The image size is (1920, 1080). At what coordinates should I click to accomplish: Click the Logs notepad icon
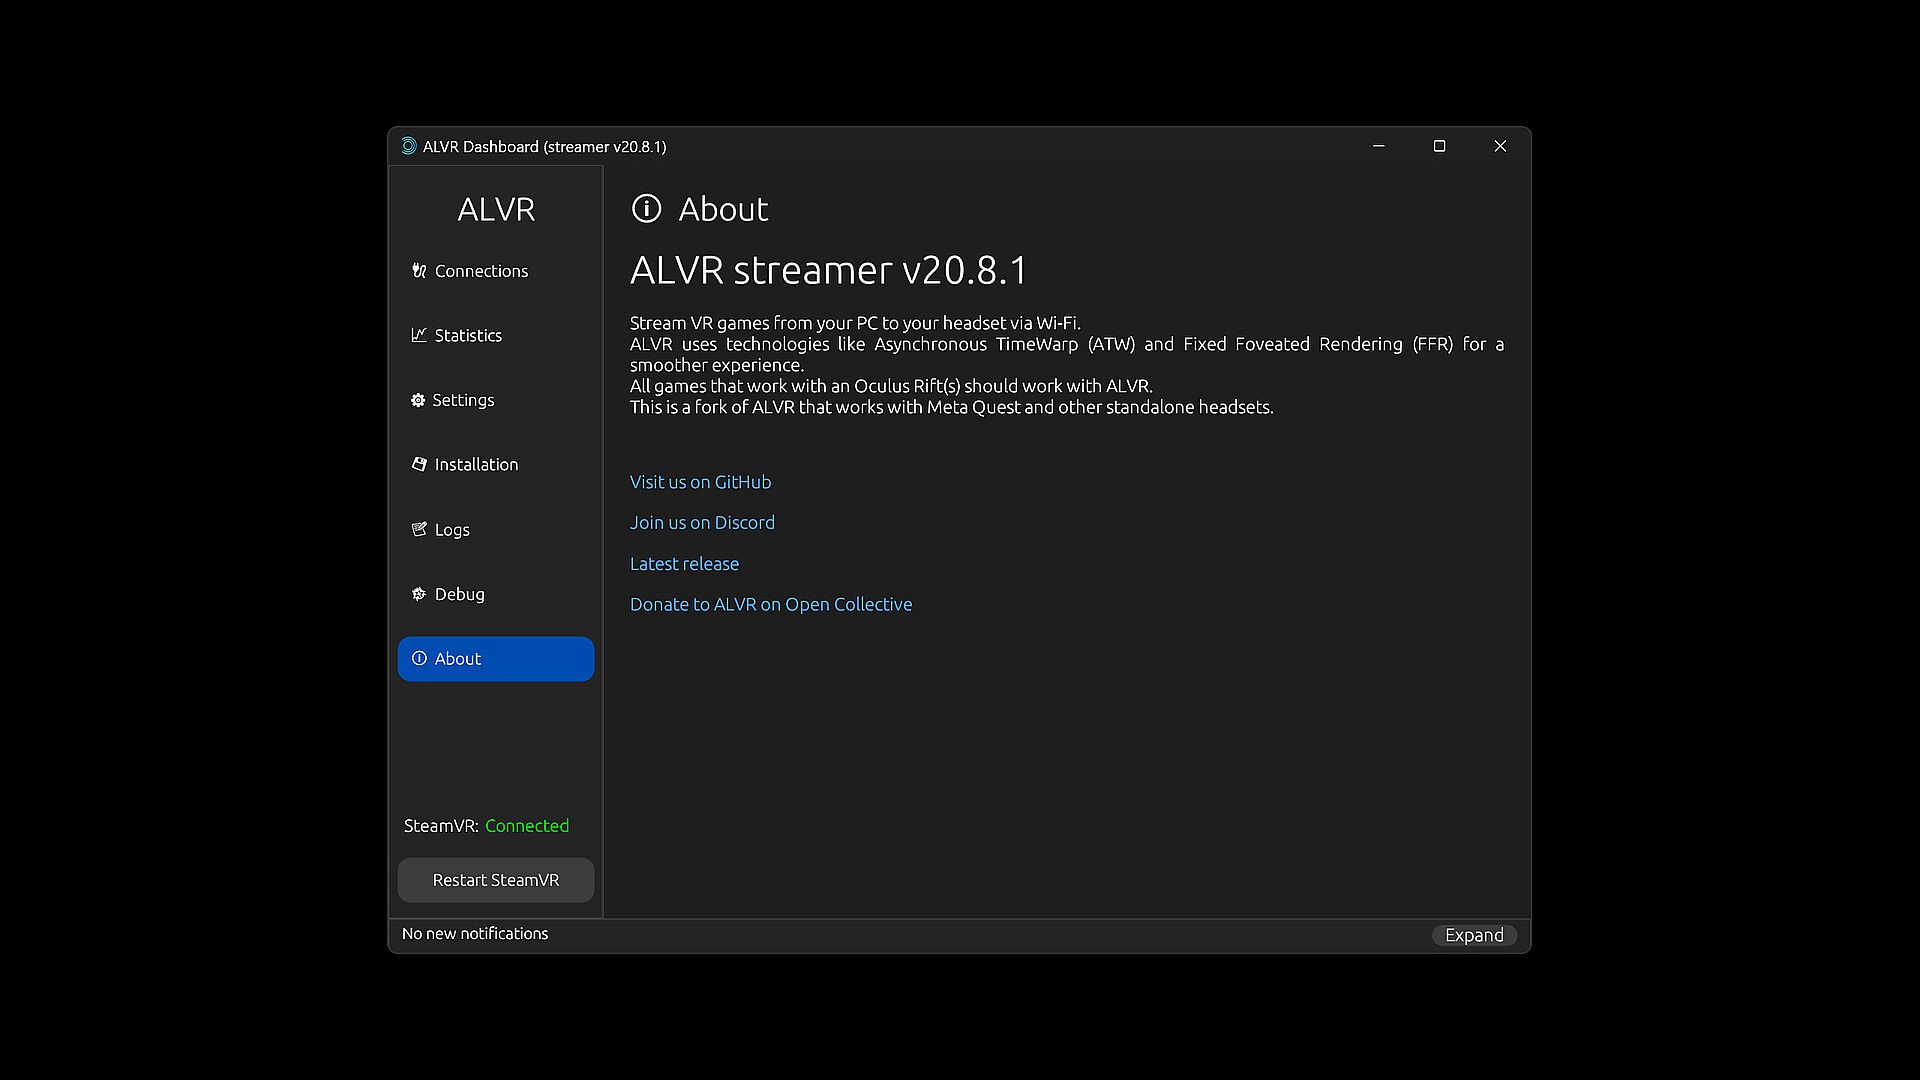tap(419, 529)
